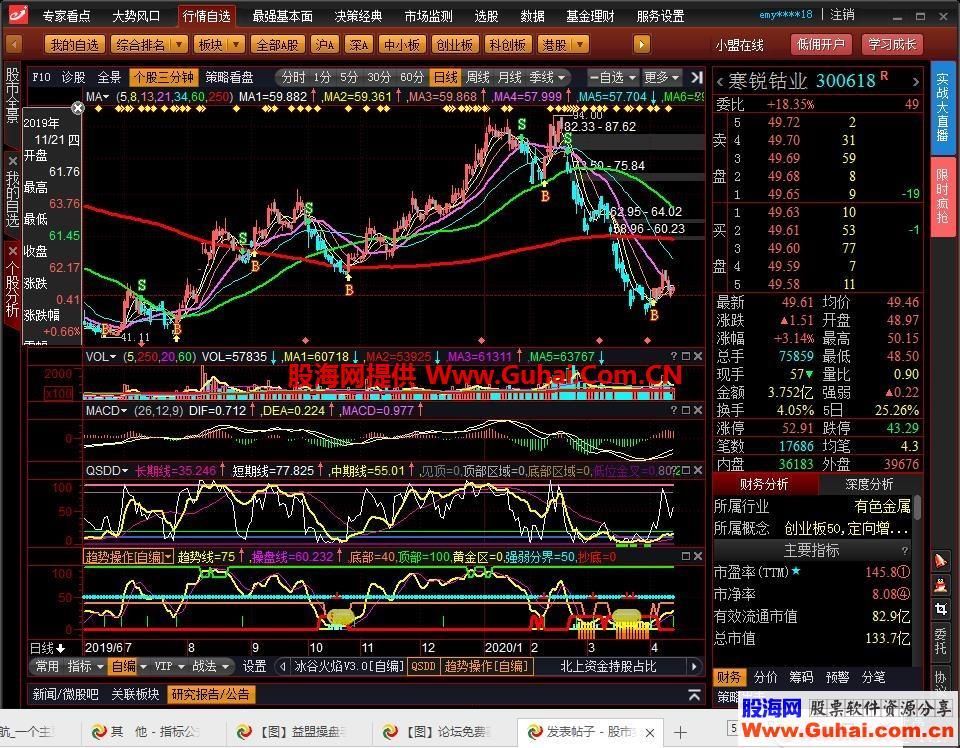Image resolution: width=960 pixels, height=748 pixels.
Task: Toggle the 日线 daily period
Action: point(445,77)
